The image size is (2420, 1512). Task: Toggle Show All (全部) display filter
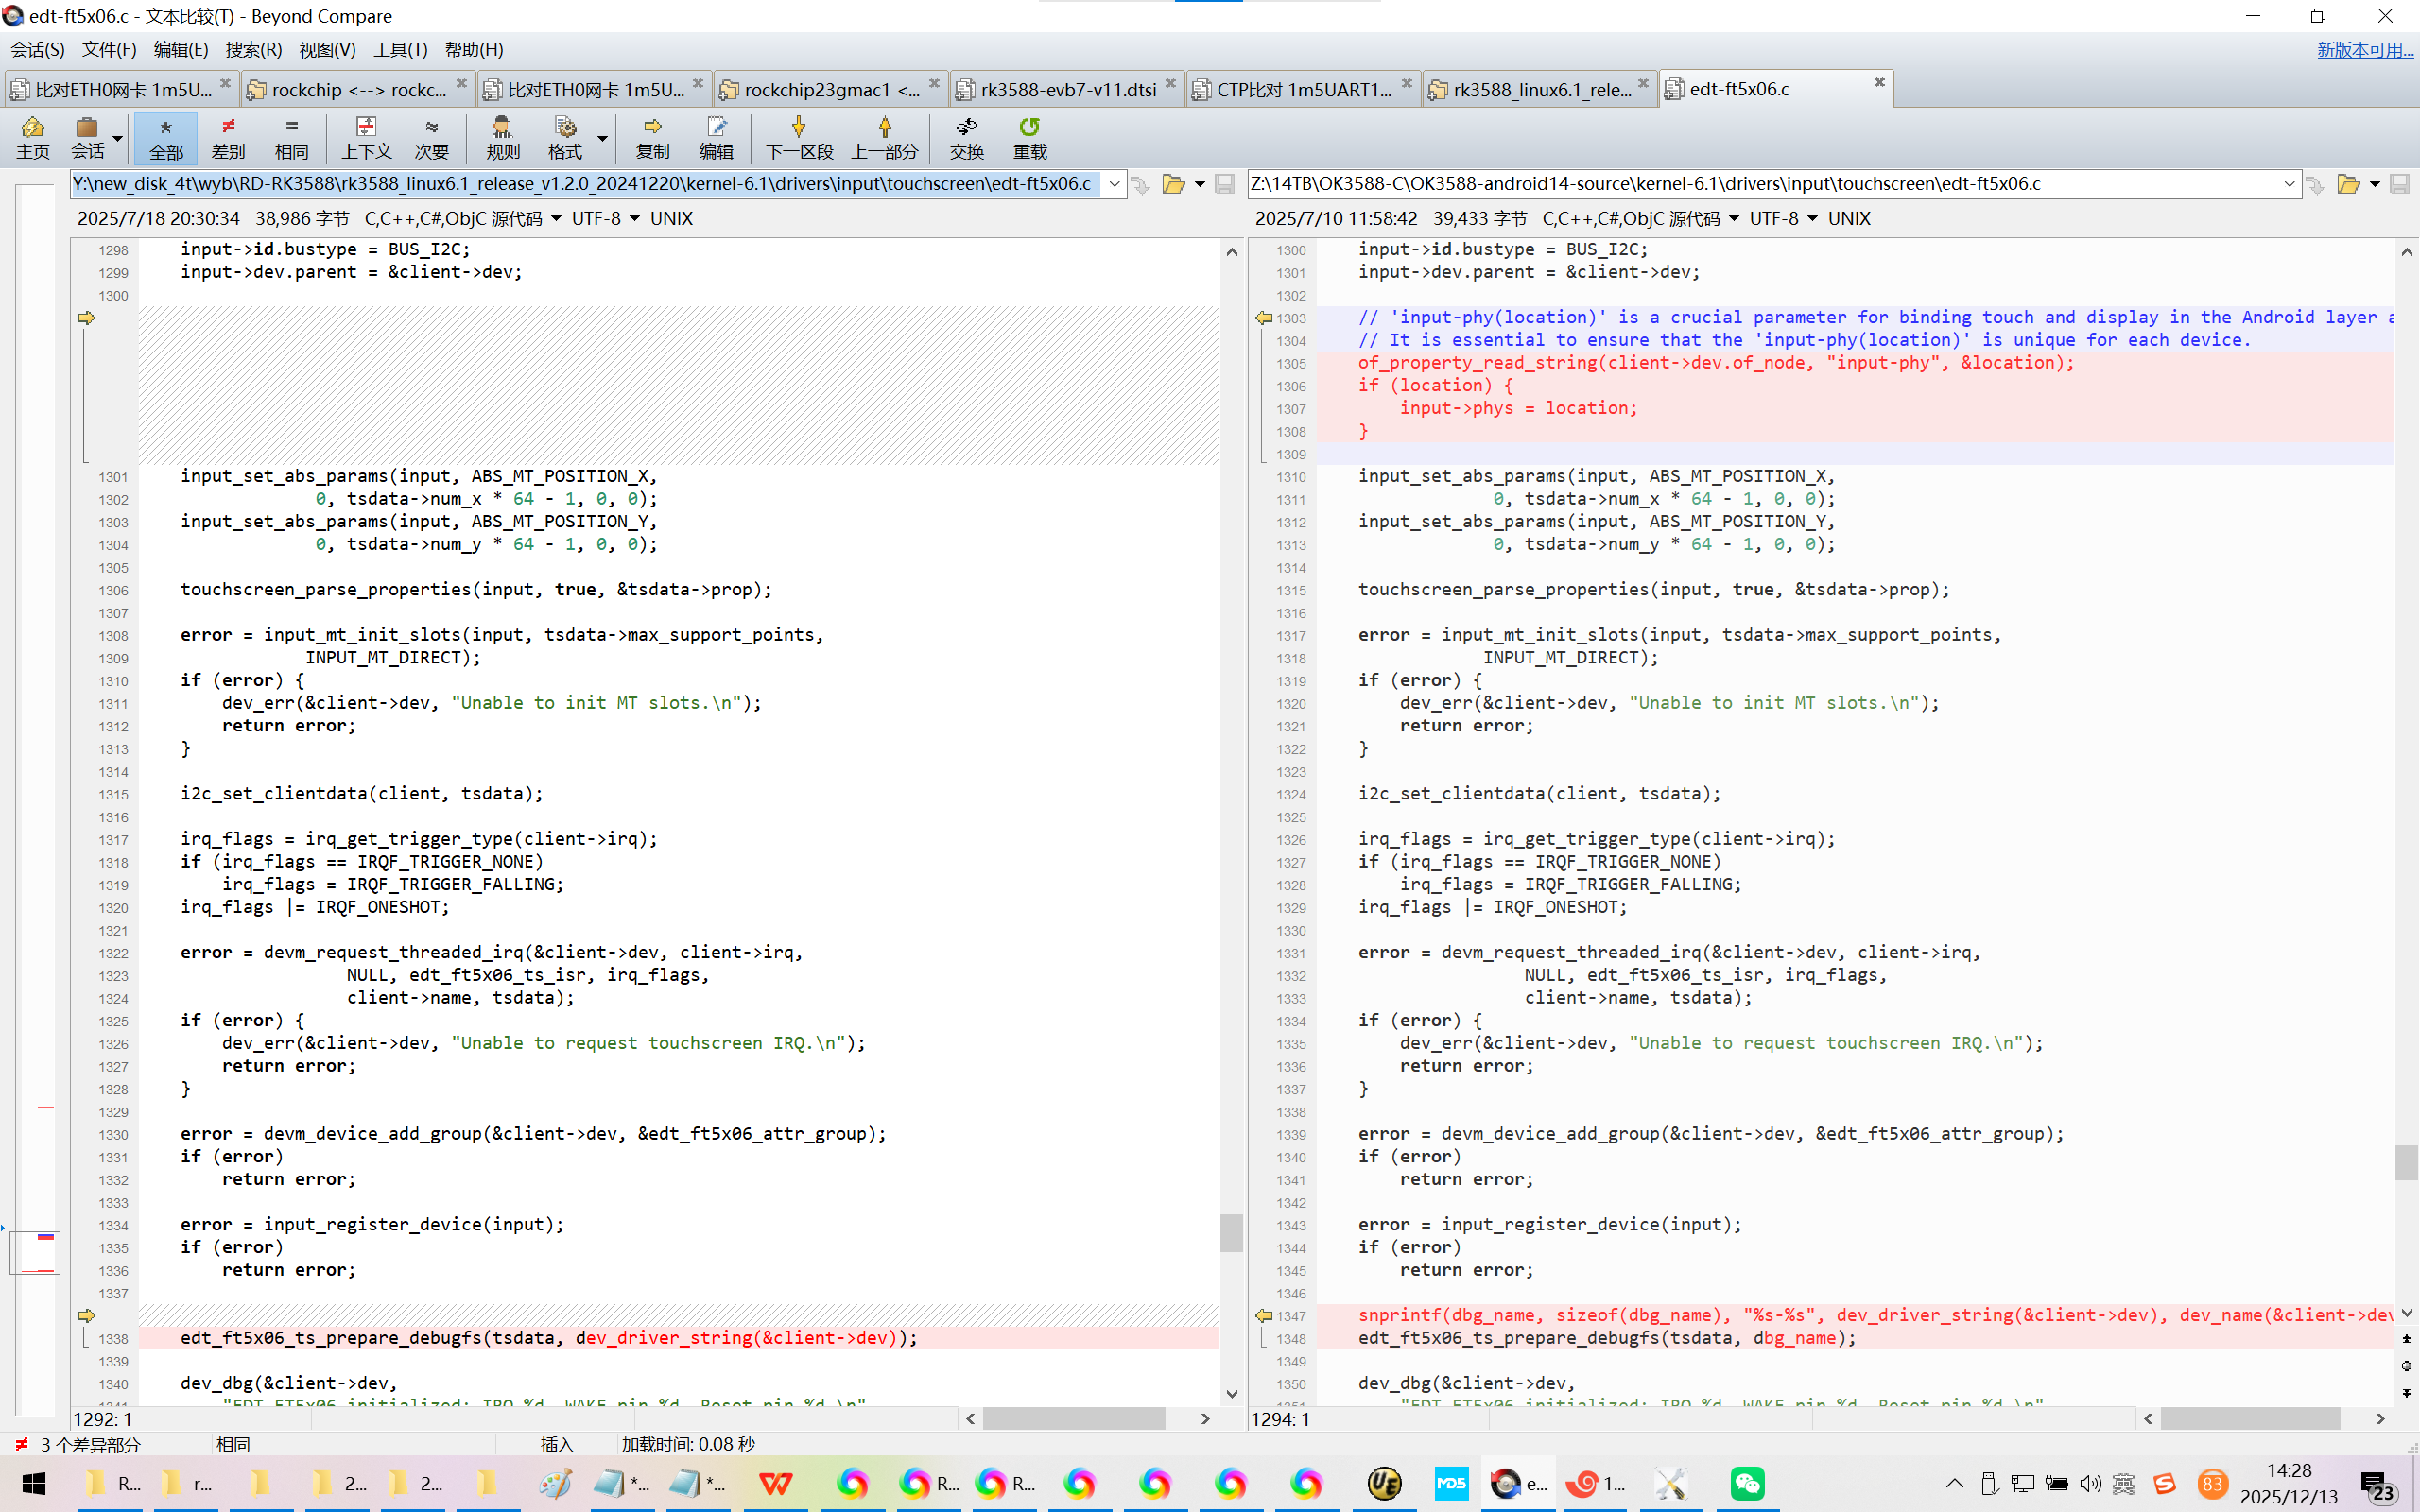tap(166, 137)
